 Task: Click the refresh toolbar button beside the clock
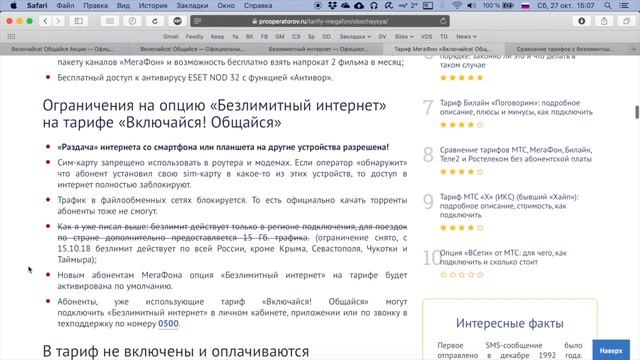click(x=155, y=21)
